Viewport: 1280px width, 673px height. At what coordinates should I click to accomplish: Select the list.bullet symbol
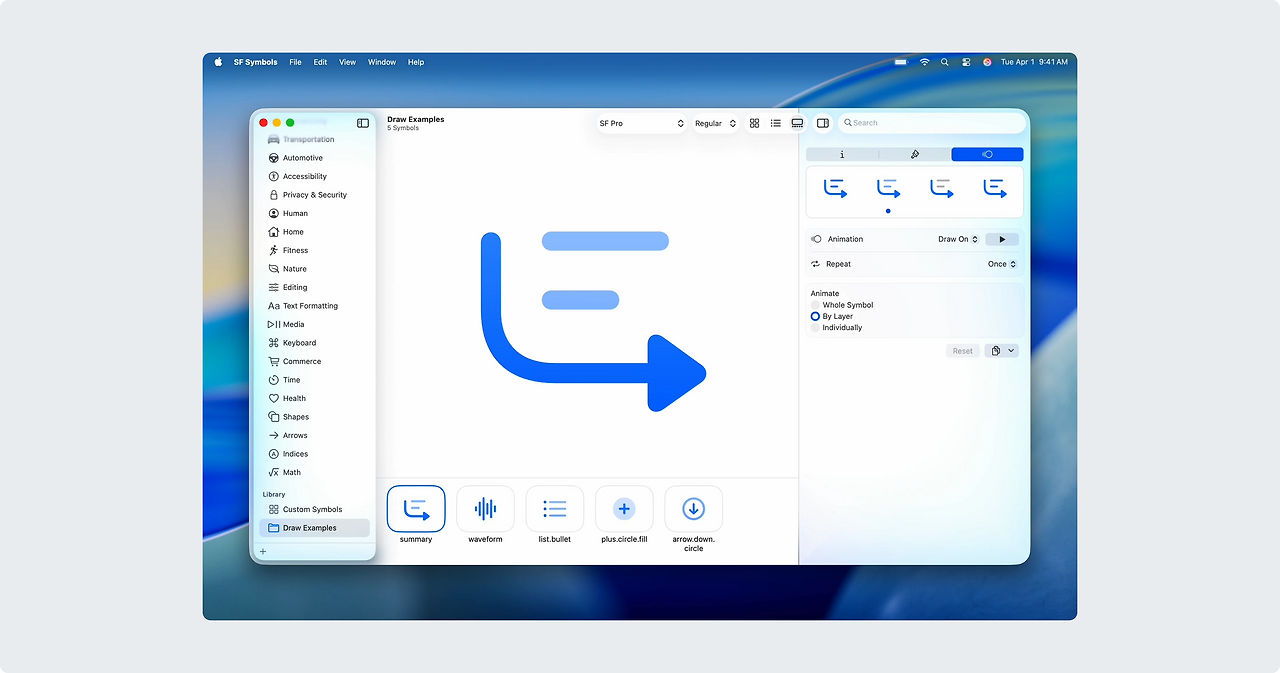555,509
